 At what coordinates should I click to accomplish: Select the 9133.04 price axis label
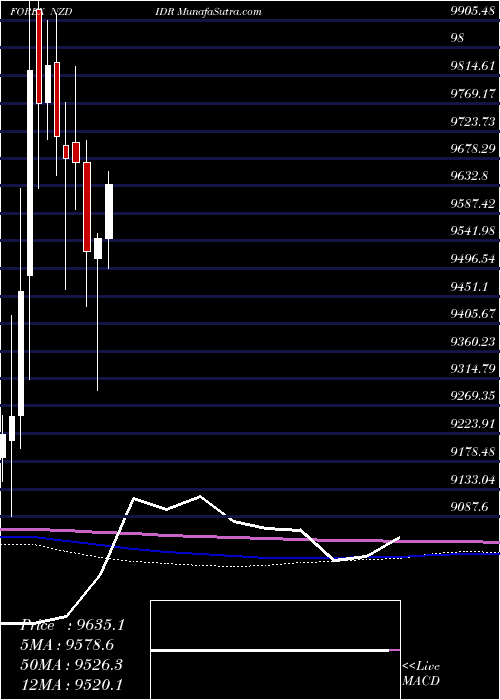point(473,479)
